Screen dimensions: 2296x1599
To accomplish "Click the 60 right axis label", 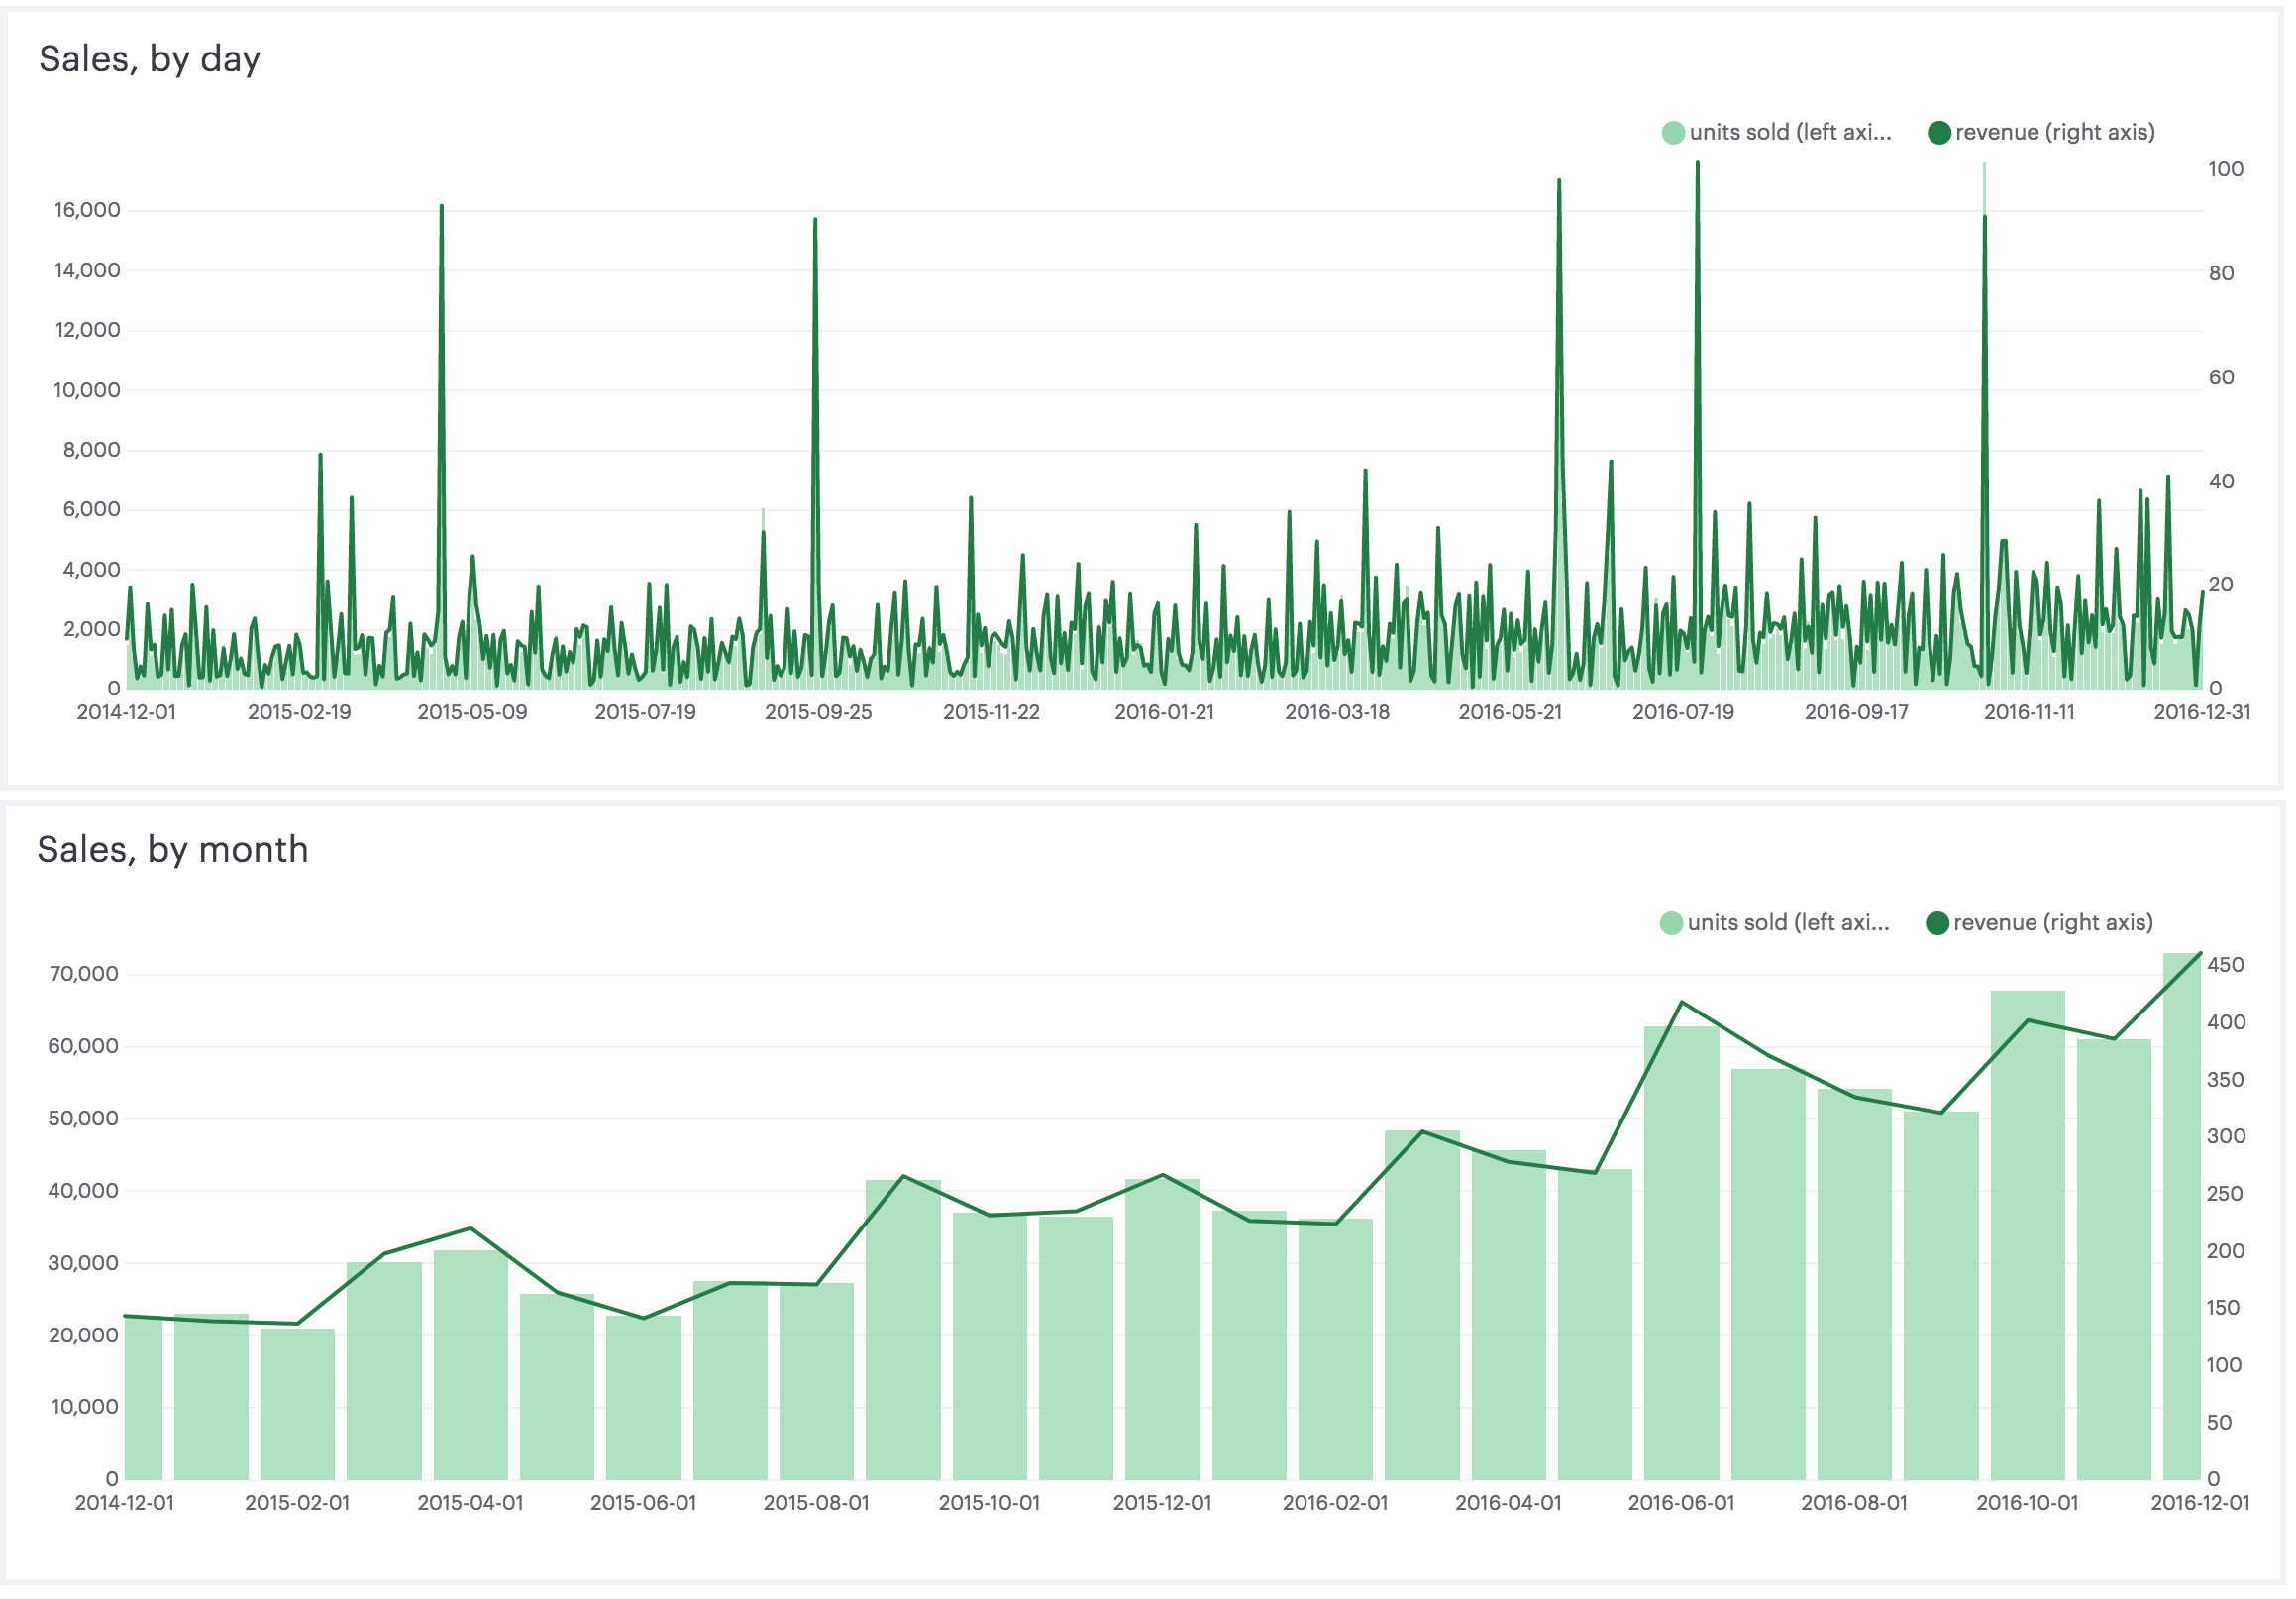I will click(x=2221, y=377).
